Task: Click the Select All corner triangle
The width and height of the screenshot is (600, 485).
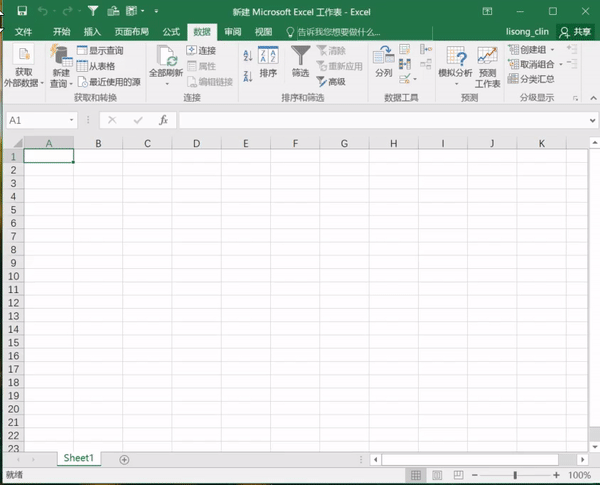Action: pos(18,143)
